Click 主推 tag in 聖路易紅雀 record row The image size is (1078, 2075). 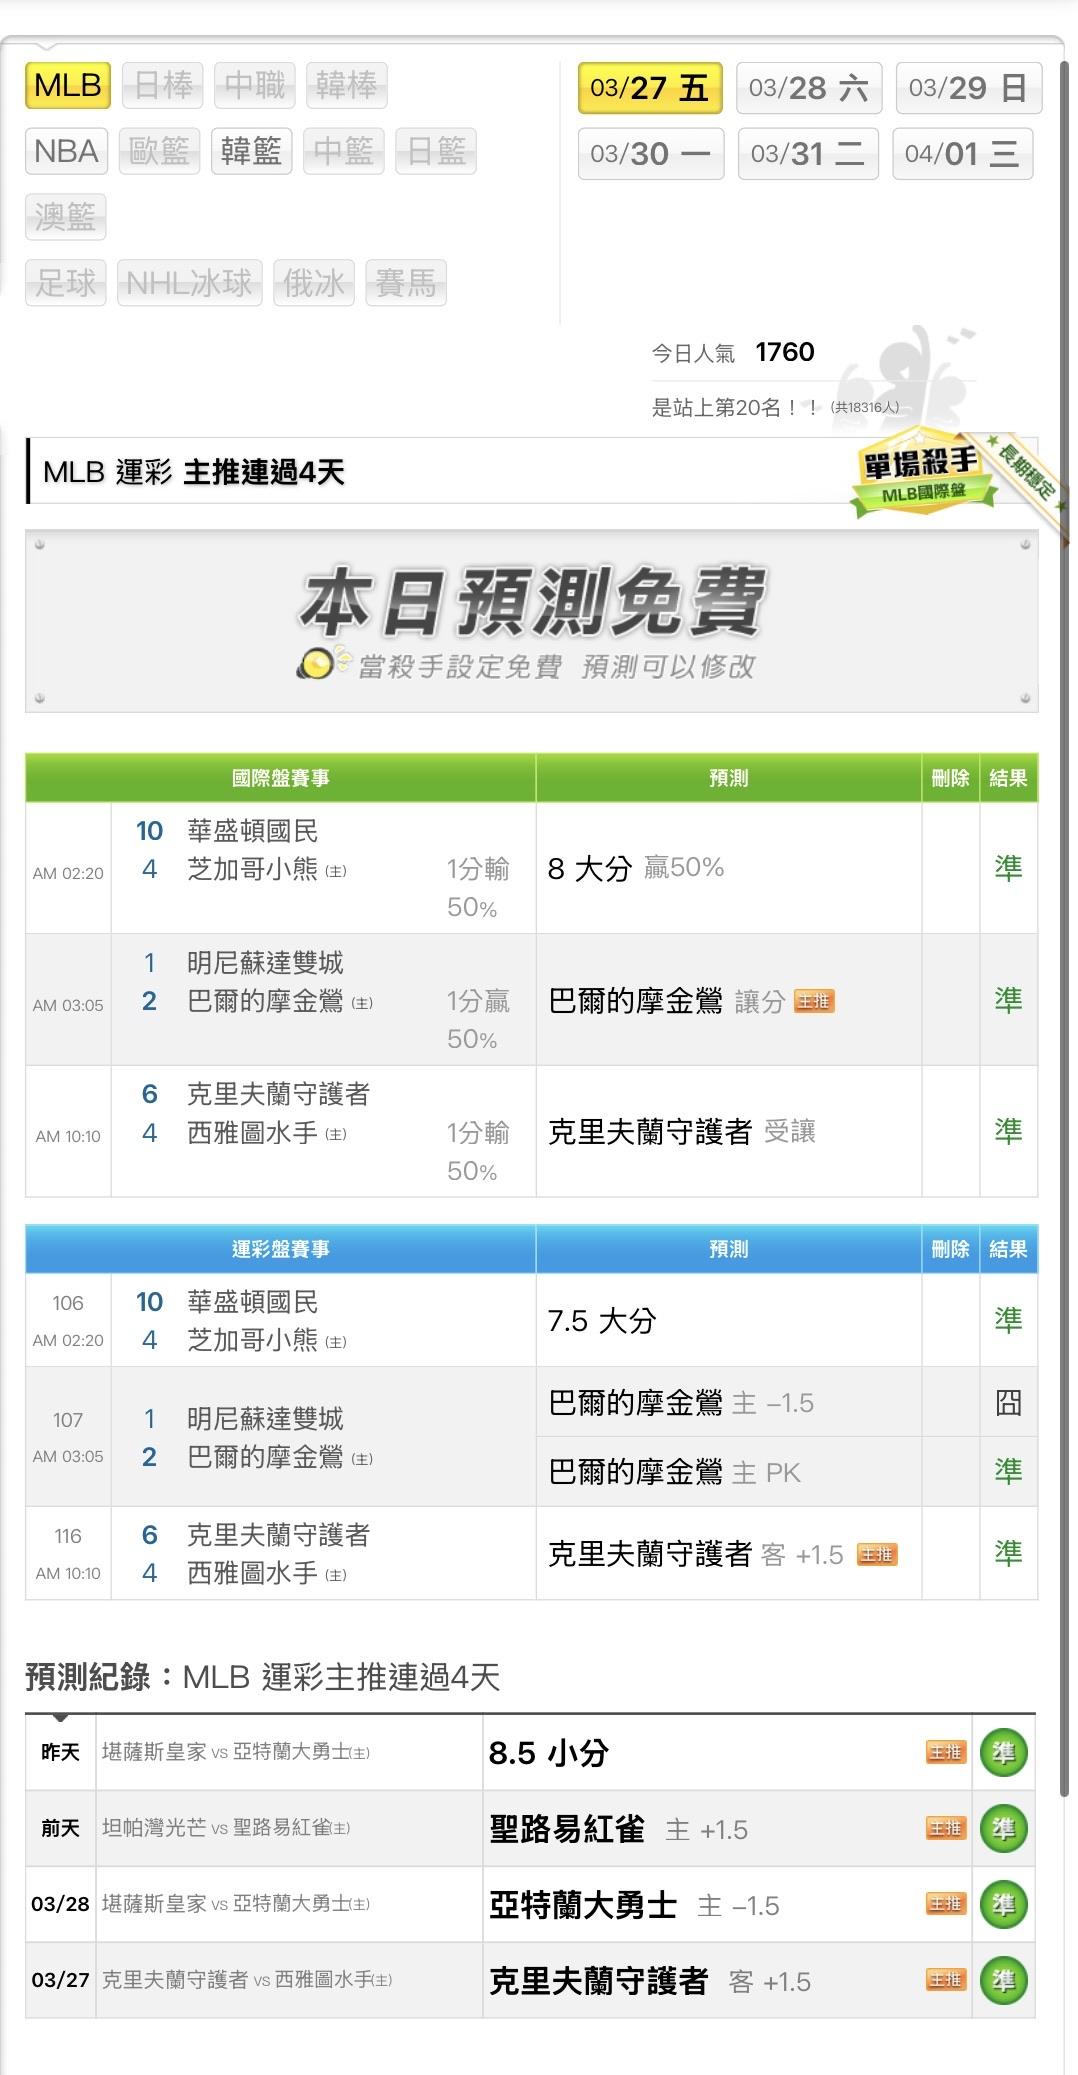click(x=945, y=1828)
